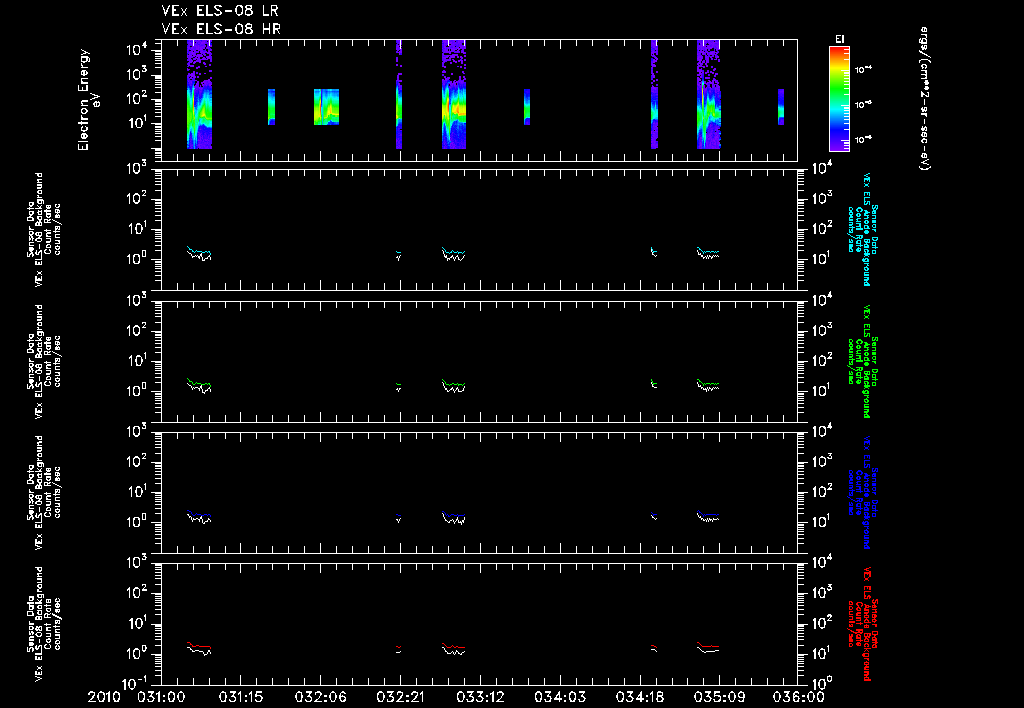The height and width of the screenshot is (708, 1024).
Task: Click the last spectrogram block before 036:00
Action: pos(780,106)
